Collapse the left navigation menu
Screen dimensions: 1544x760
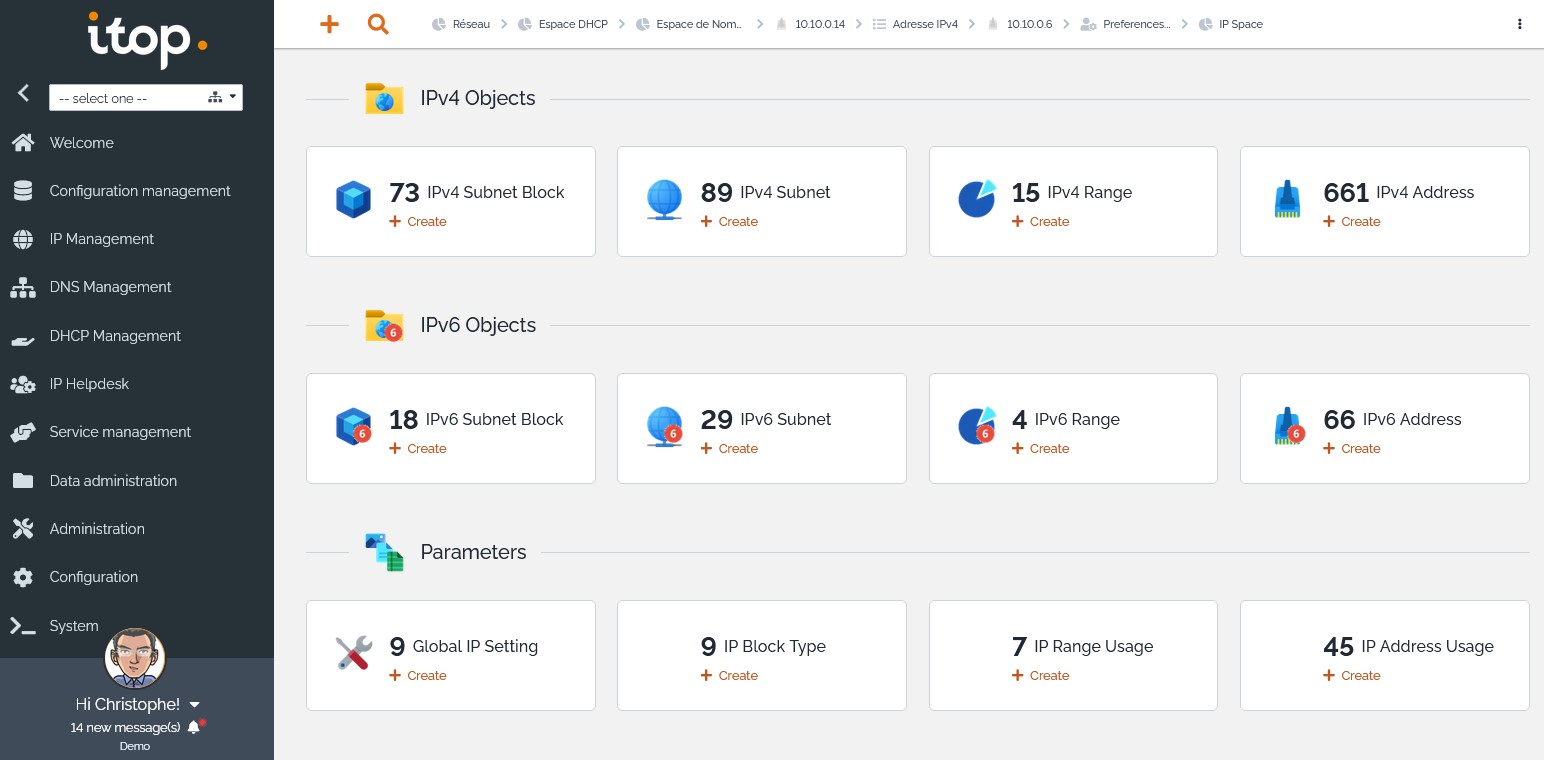(24, 94)
